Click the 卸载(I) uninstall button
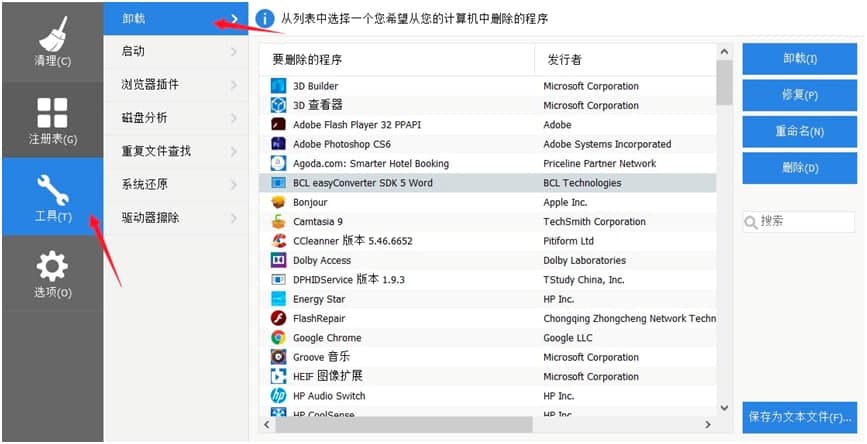The image size is (867, 444). 799,59
